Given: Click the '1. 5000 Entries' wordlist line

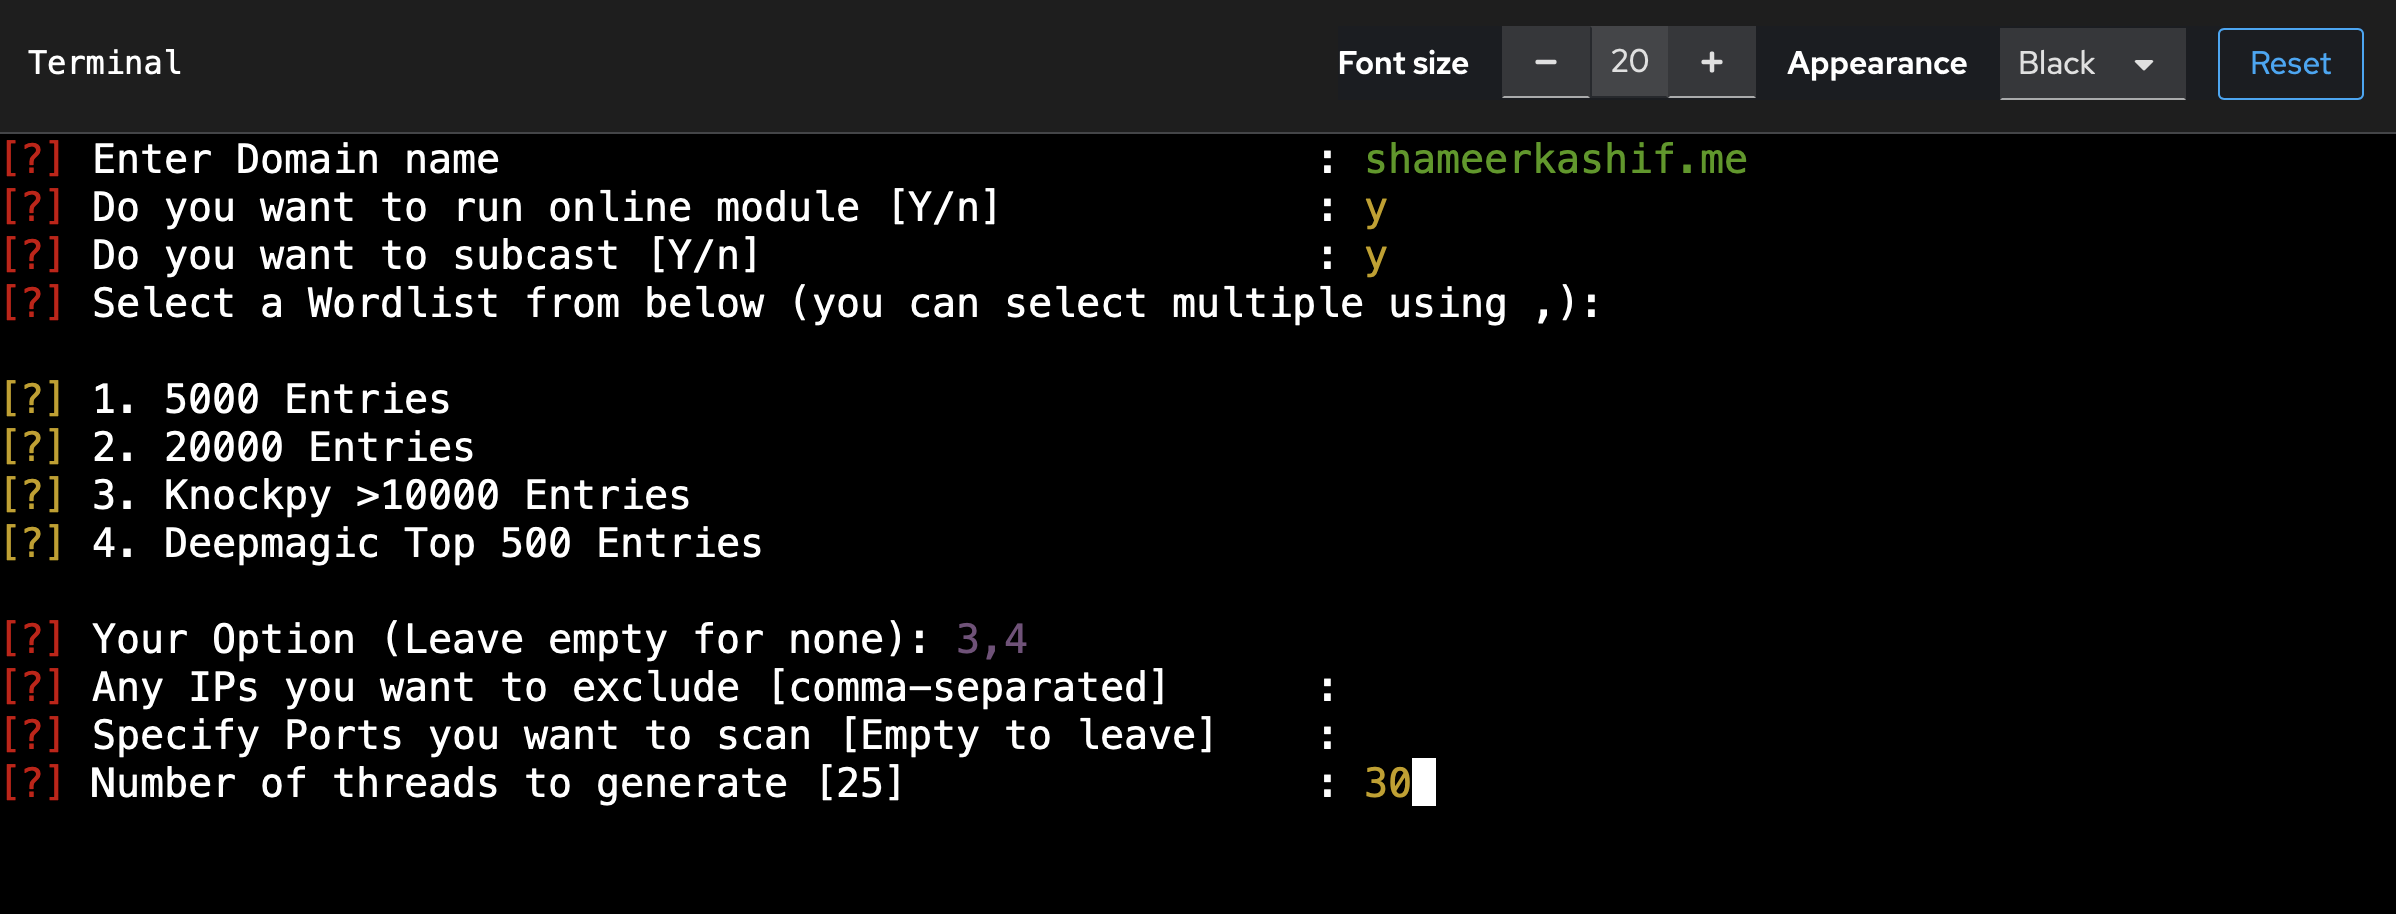Looking at the screenshot, I should [271, 399].
